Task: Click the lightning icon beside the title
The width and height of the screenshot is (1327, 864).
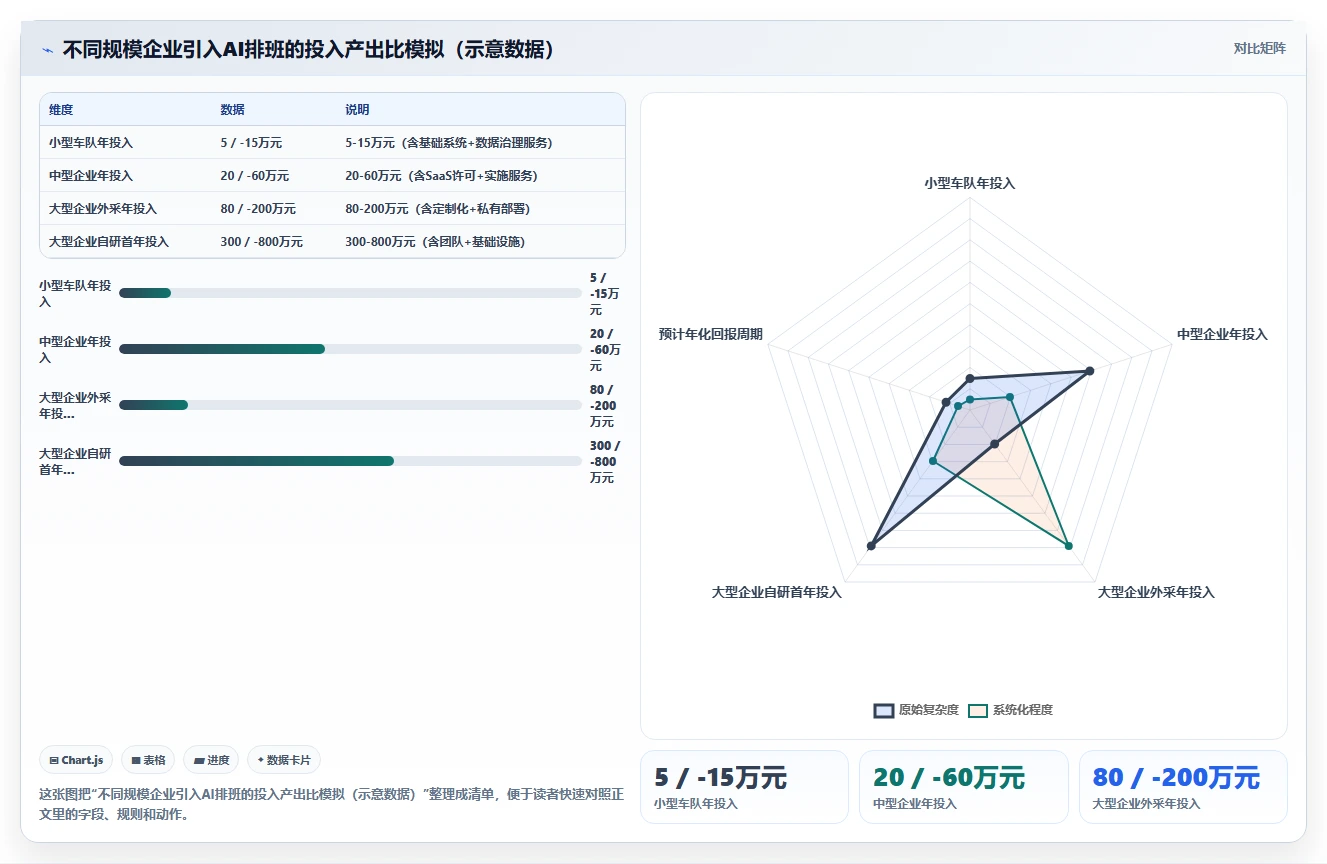Action: [47, 50]
